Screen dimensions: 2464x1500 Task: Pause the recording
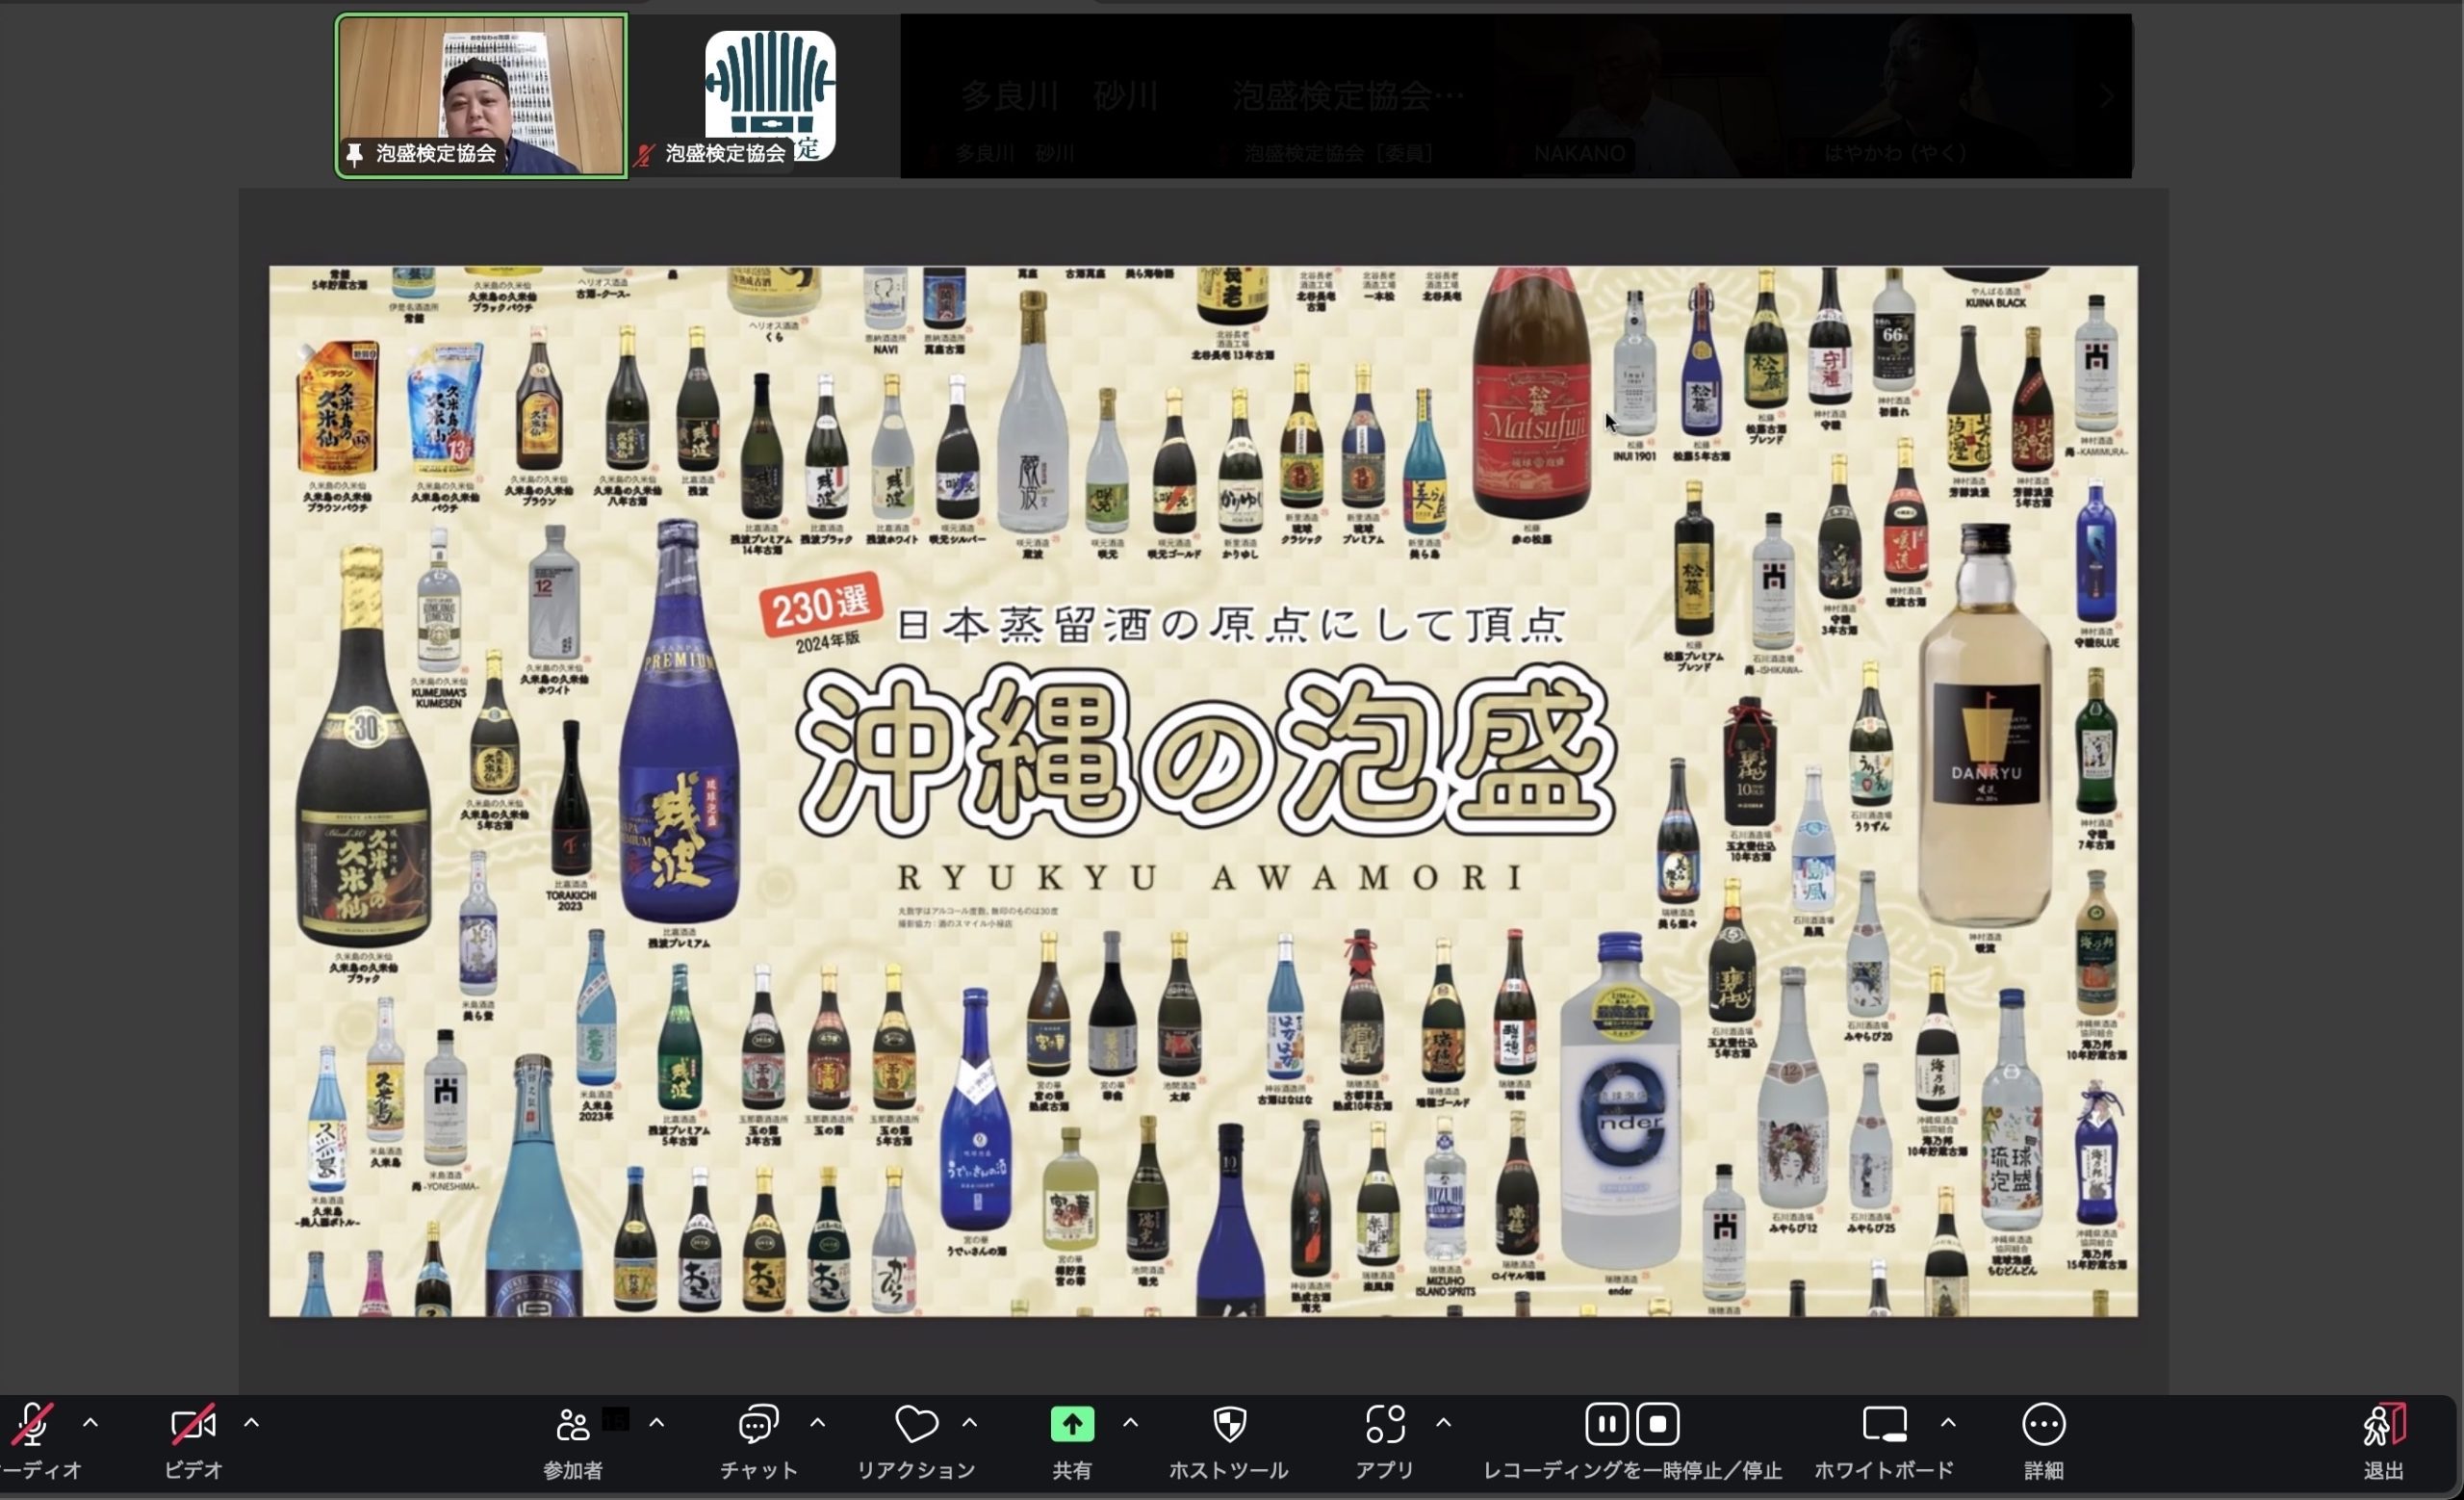coord(1606,1424)
